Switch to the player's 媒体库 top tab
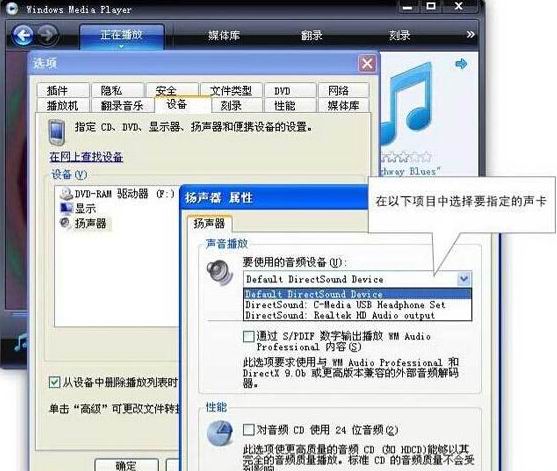 coord(224,35)
